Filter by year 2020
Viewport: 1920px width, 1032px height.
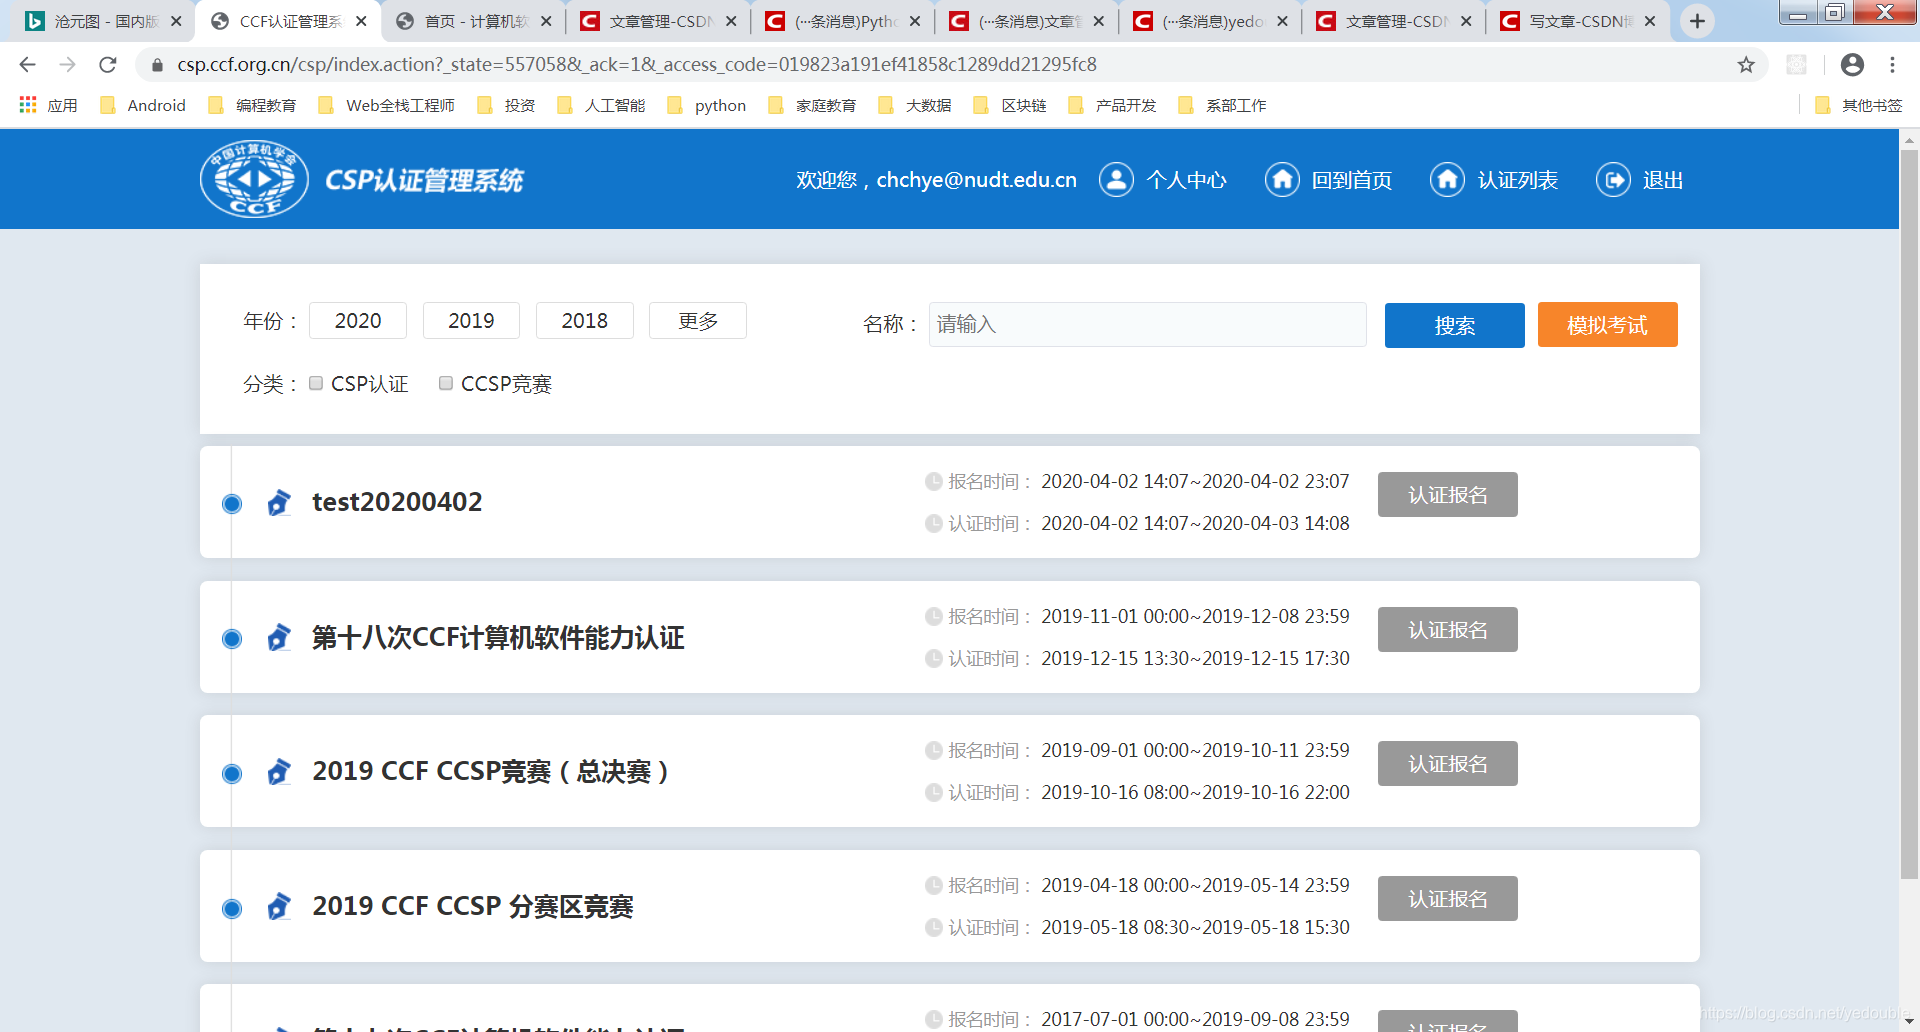click(x=358, y=320)
